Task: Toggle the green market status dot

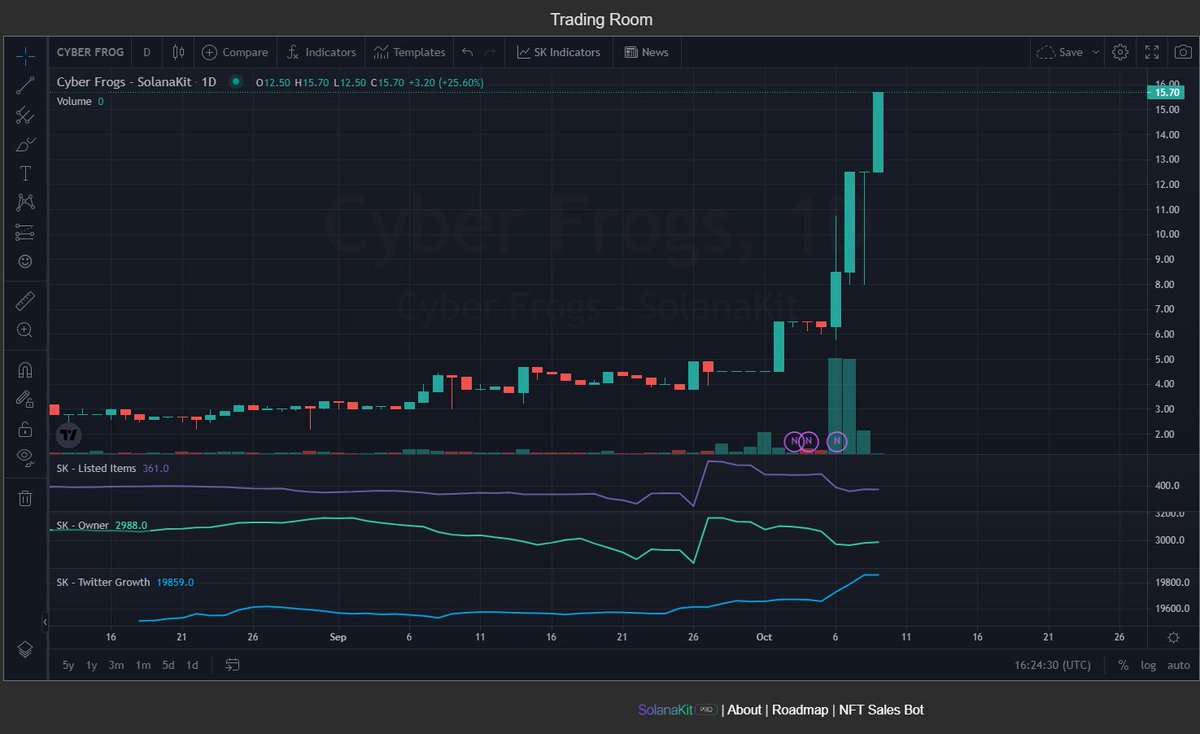Action: 235,82
